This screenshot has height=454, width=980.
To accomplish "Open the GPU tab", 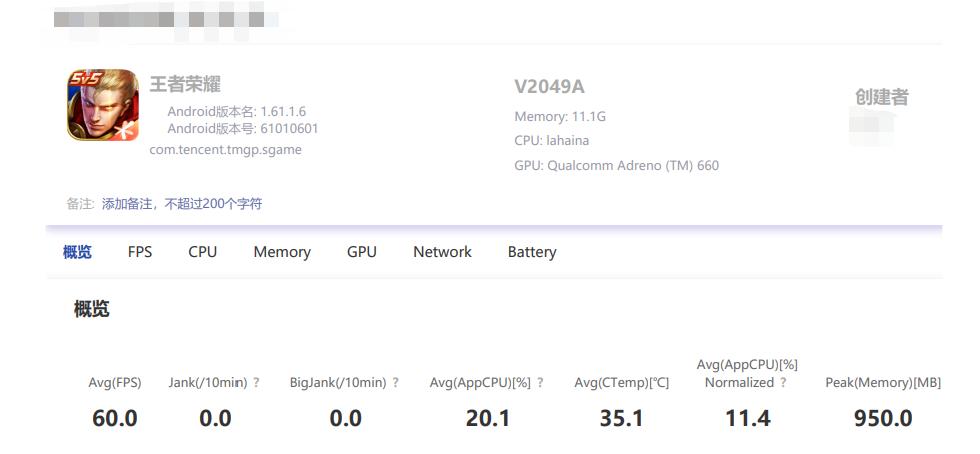I will pyautogui.click(x=362, y=252).
